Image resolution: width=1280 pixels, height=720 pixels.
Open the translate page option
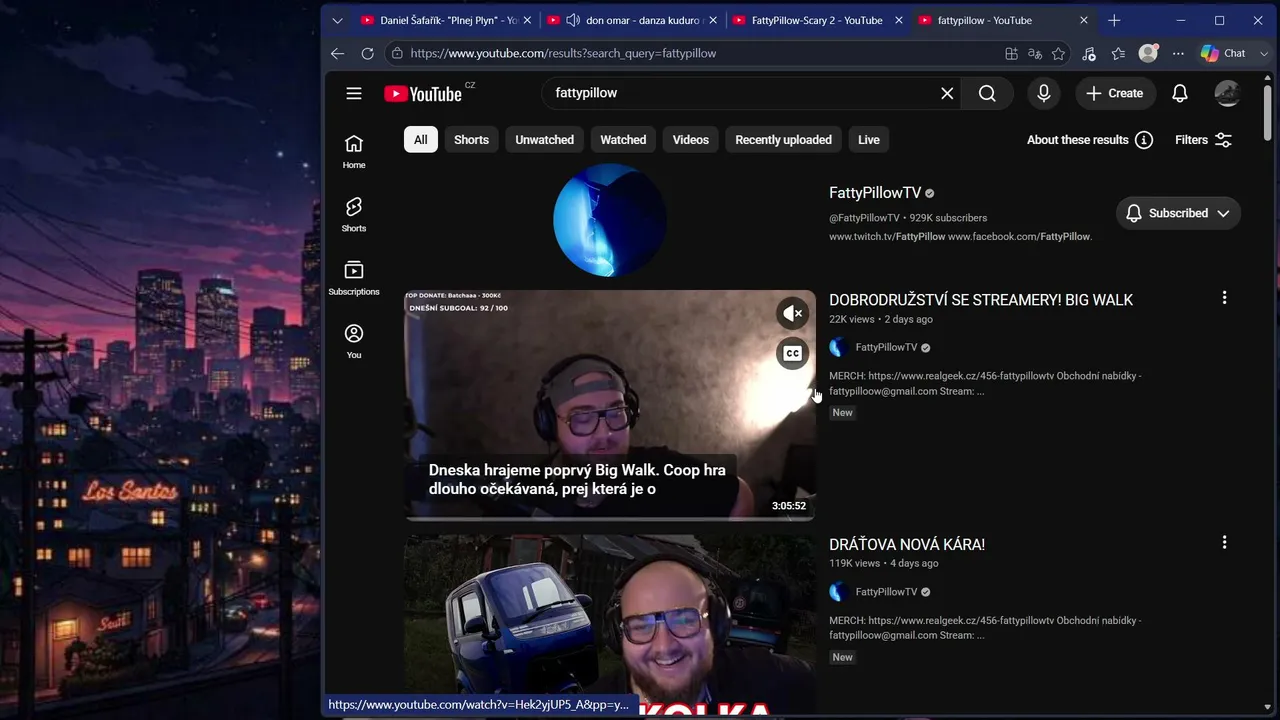(1035, 53)
